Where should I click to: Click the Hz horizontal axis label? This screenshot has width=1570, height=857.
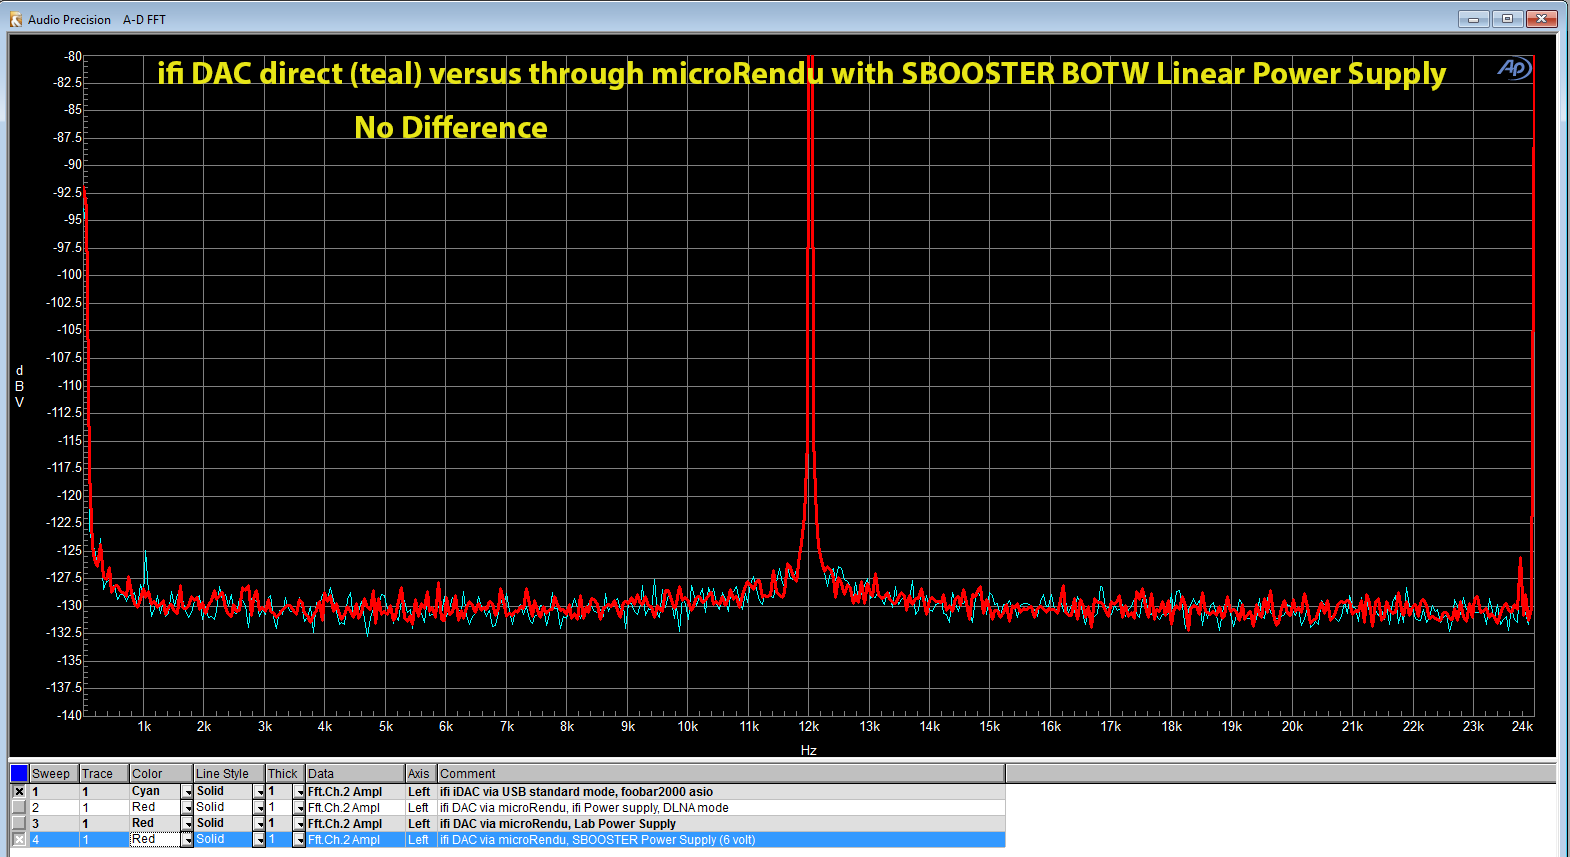(809, 750)
